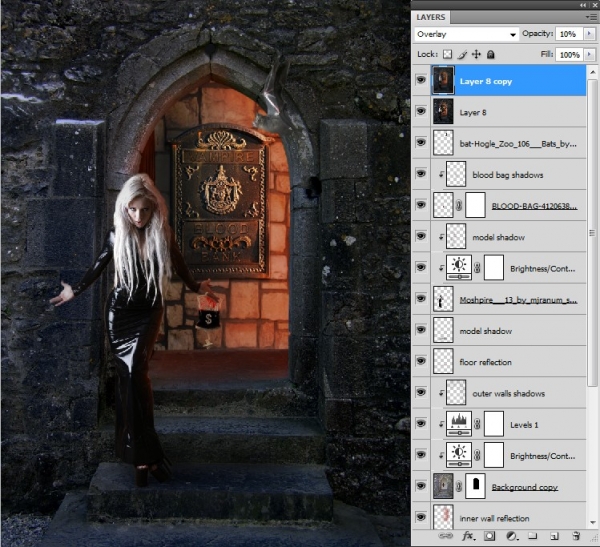This screenshot has height=547, width=600.
Task: Create a new layer
Action: [x=554, y=536]
